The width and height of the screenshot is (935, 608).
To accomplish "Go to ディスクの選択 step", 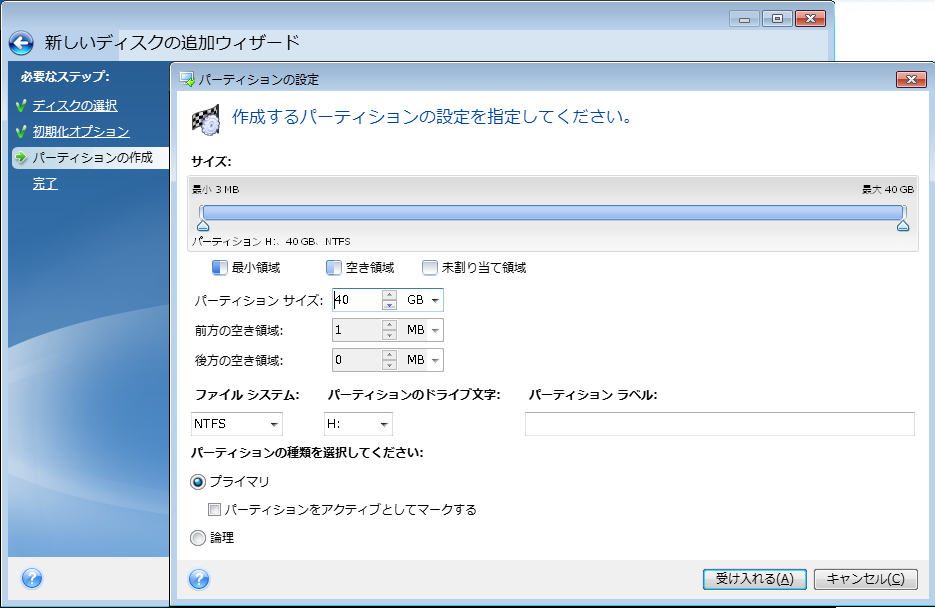I will (75, 106).
